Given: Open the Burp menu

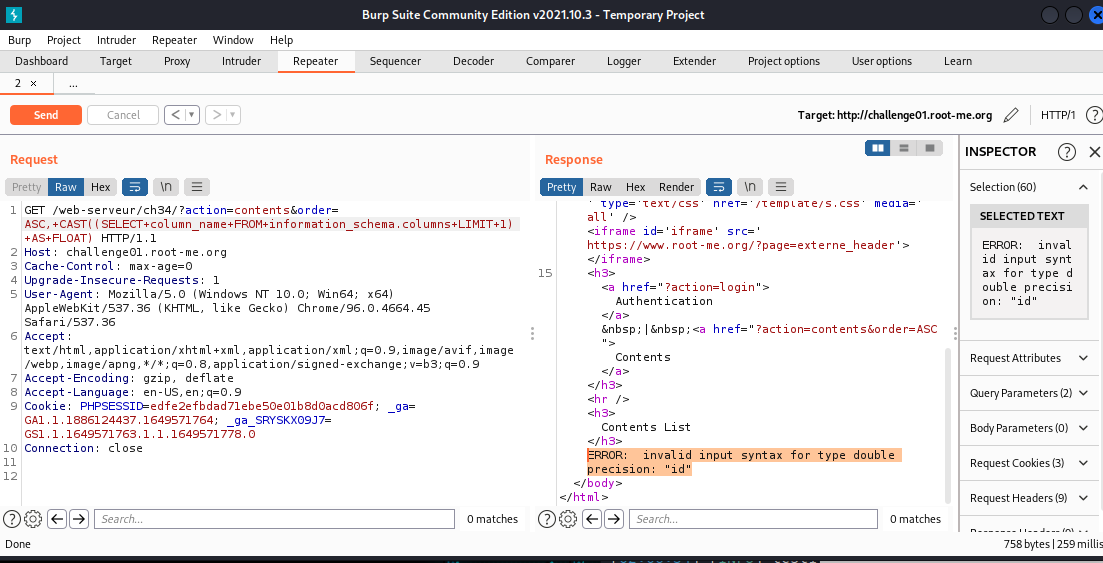Looking at the screenshot, I should pyautogui.click(x=20, y=40).
